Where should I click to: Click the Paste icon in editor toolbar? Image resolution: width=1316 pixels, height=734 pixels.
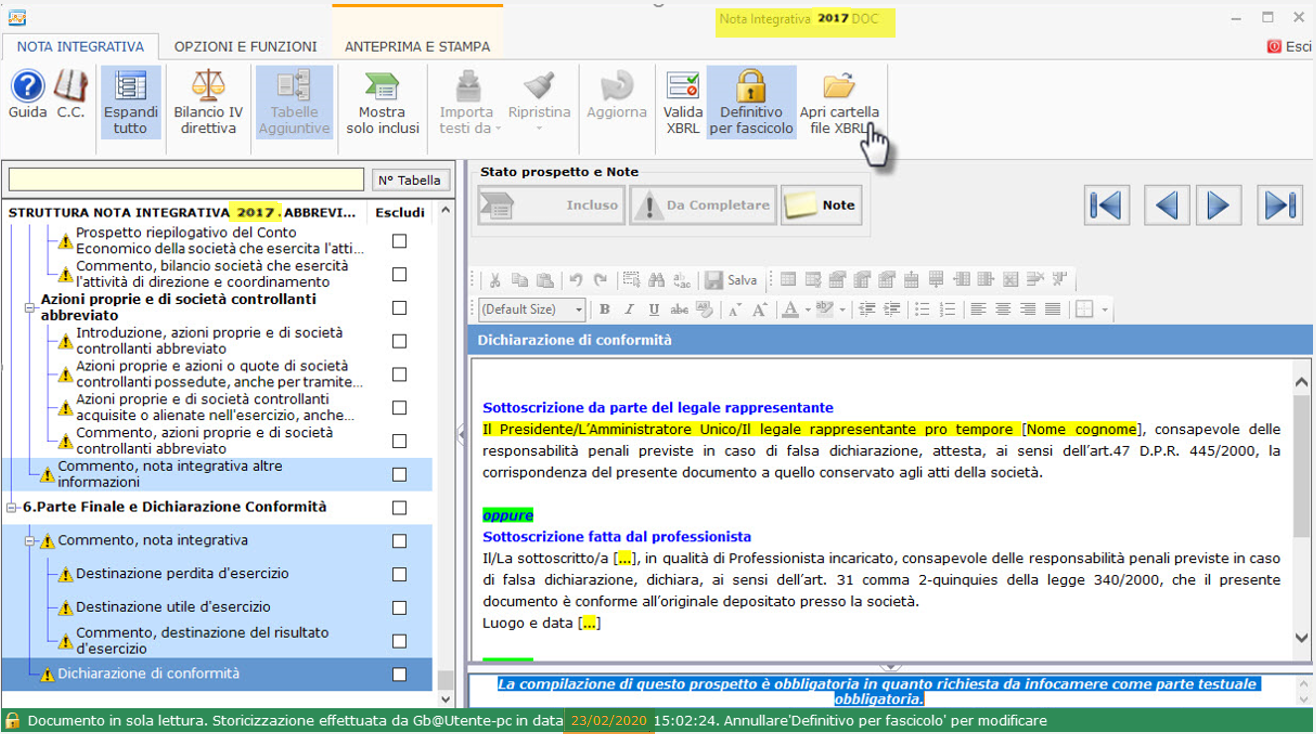(x=544, y=280)
